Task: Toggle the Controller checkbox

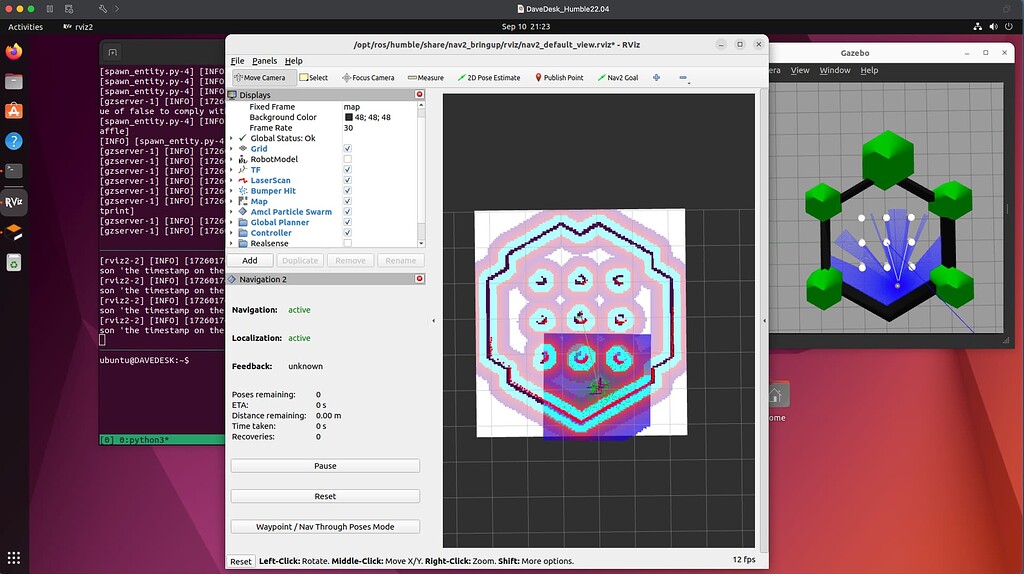Action: tap(347, 232)
